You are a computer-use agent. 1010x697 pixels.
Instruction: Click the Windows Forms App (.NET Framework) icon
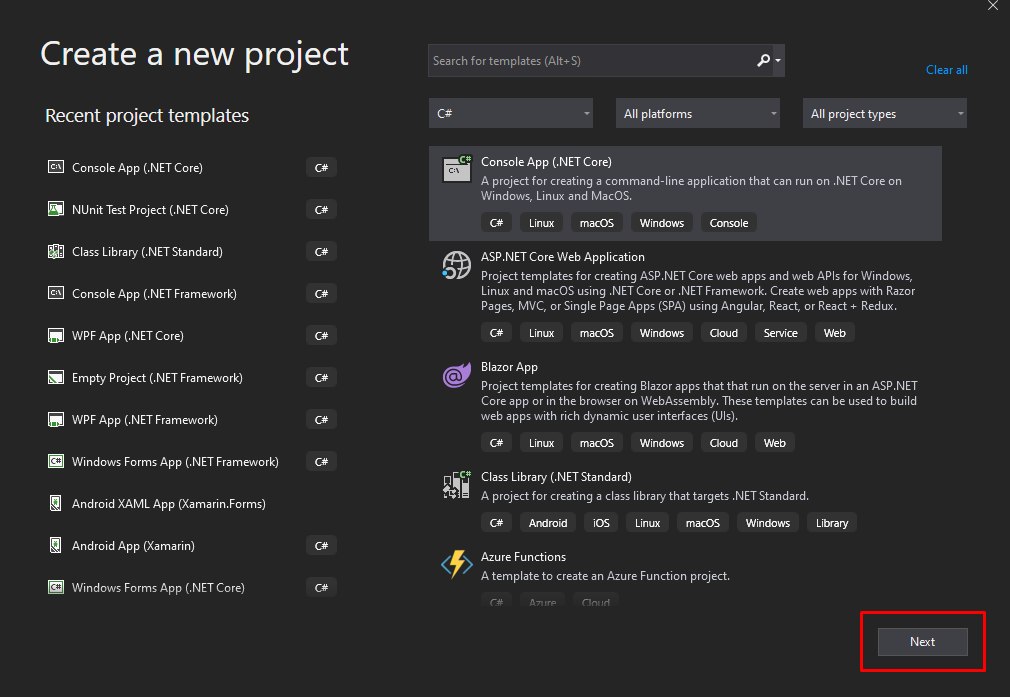point(56,461)
